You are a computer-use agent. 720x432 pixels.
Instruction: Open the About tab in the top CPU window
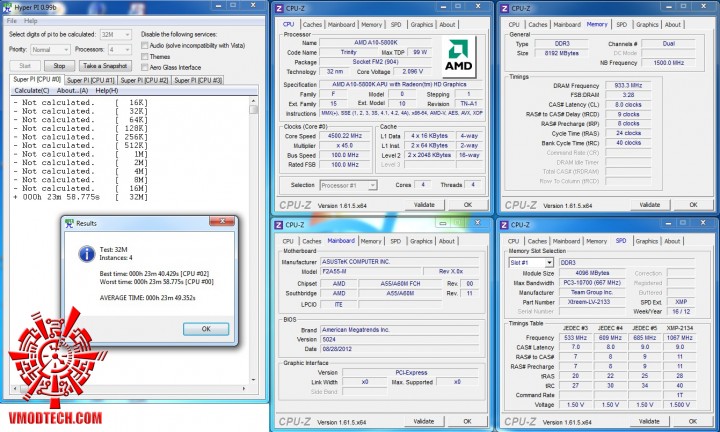(447, 25)
